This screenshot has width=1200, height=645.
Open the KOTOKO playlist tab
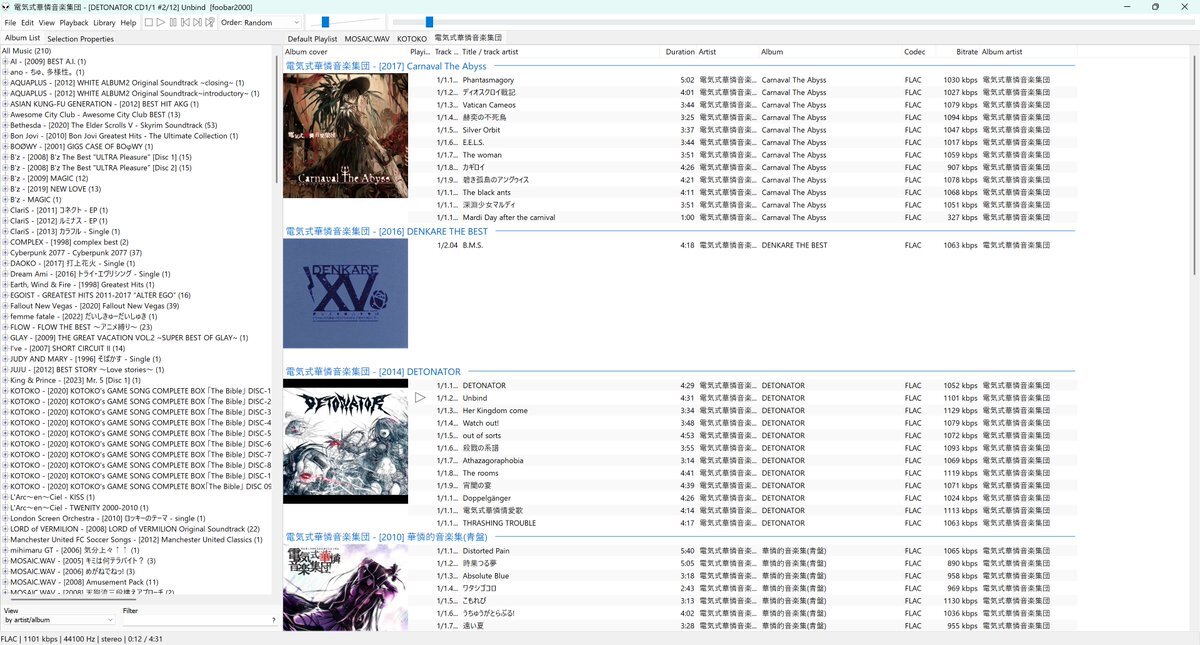pos(411,38)
